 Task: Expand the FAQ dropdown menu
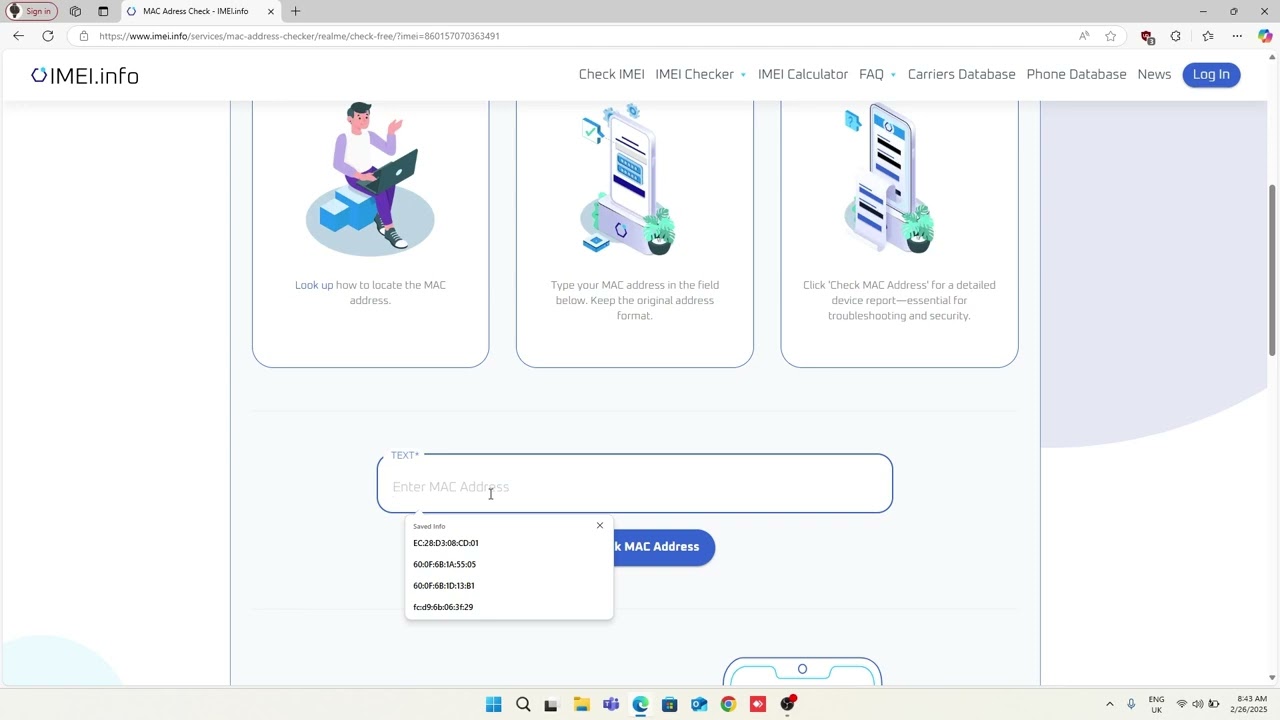click(877, 74)
